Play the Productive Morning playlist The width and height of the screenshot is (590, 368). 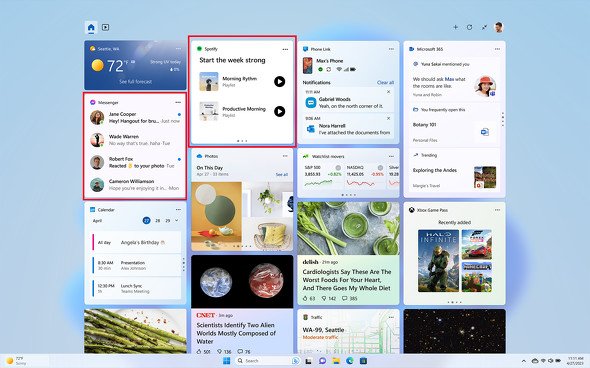(x=279, y=111)
